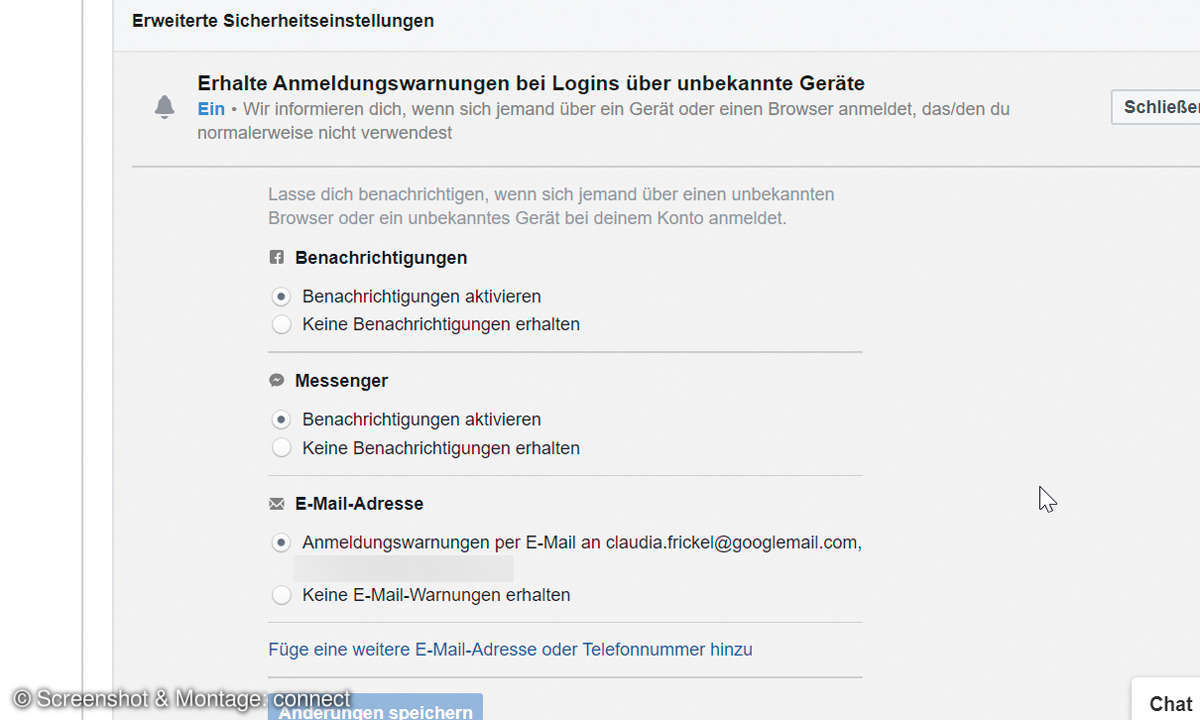
Task: Click the 'Benachrichtigungen' section heading
Action: click(x=381, y=257)
